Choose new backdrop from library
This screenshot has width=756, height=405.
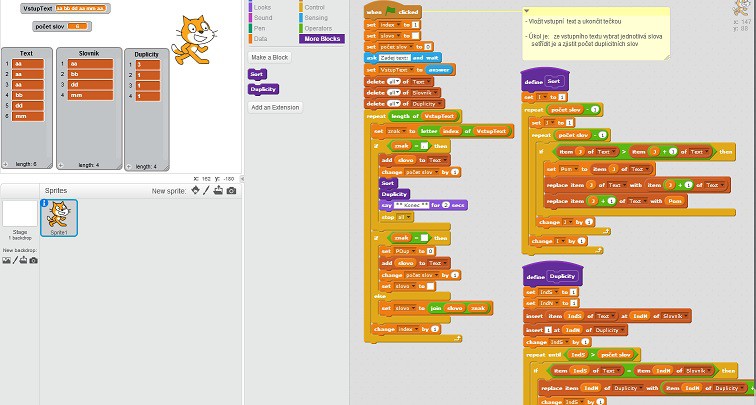click(6, 260)
